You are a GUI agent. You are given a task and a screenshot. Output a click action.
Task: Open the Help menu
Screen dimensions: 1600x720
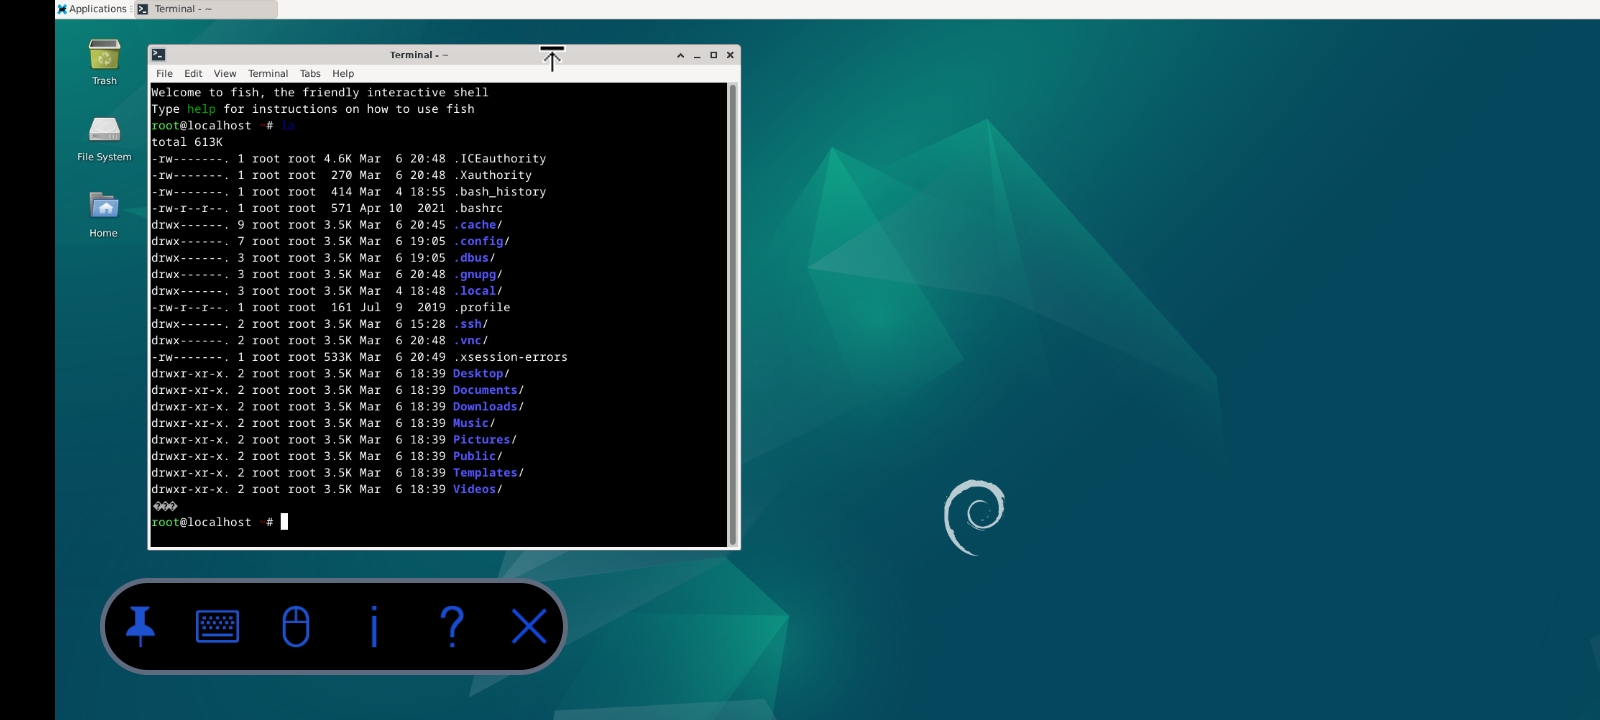click(x=343, y=74)
